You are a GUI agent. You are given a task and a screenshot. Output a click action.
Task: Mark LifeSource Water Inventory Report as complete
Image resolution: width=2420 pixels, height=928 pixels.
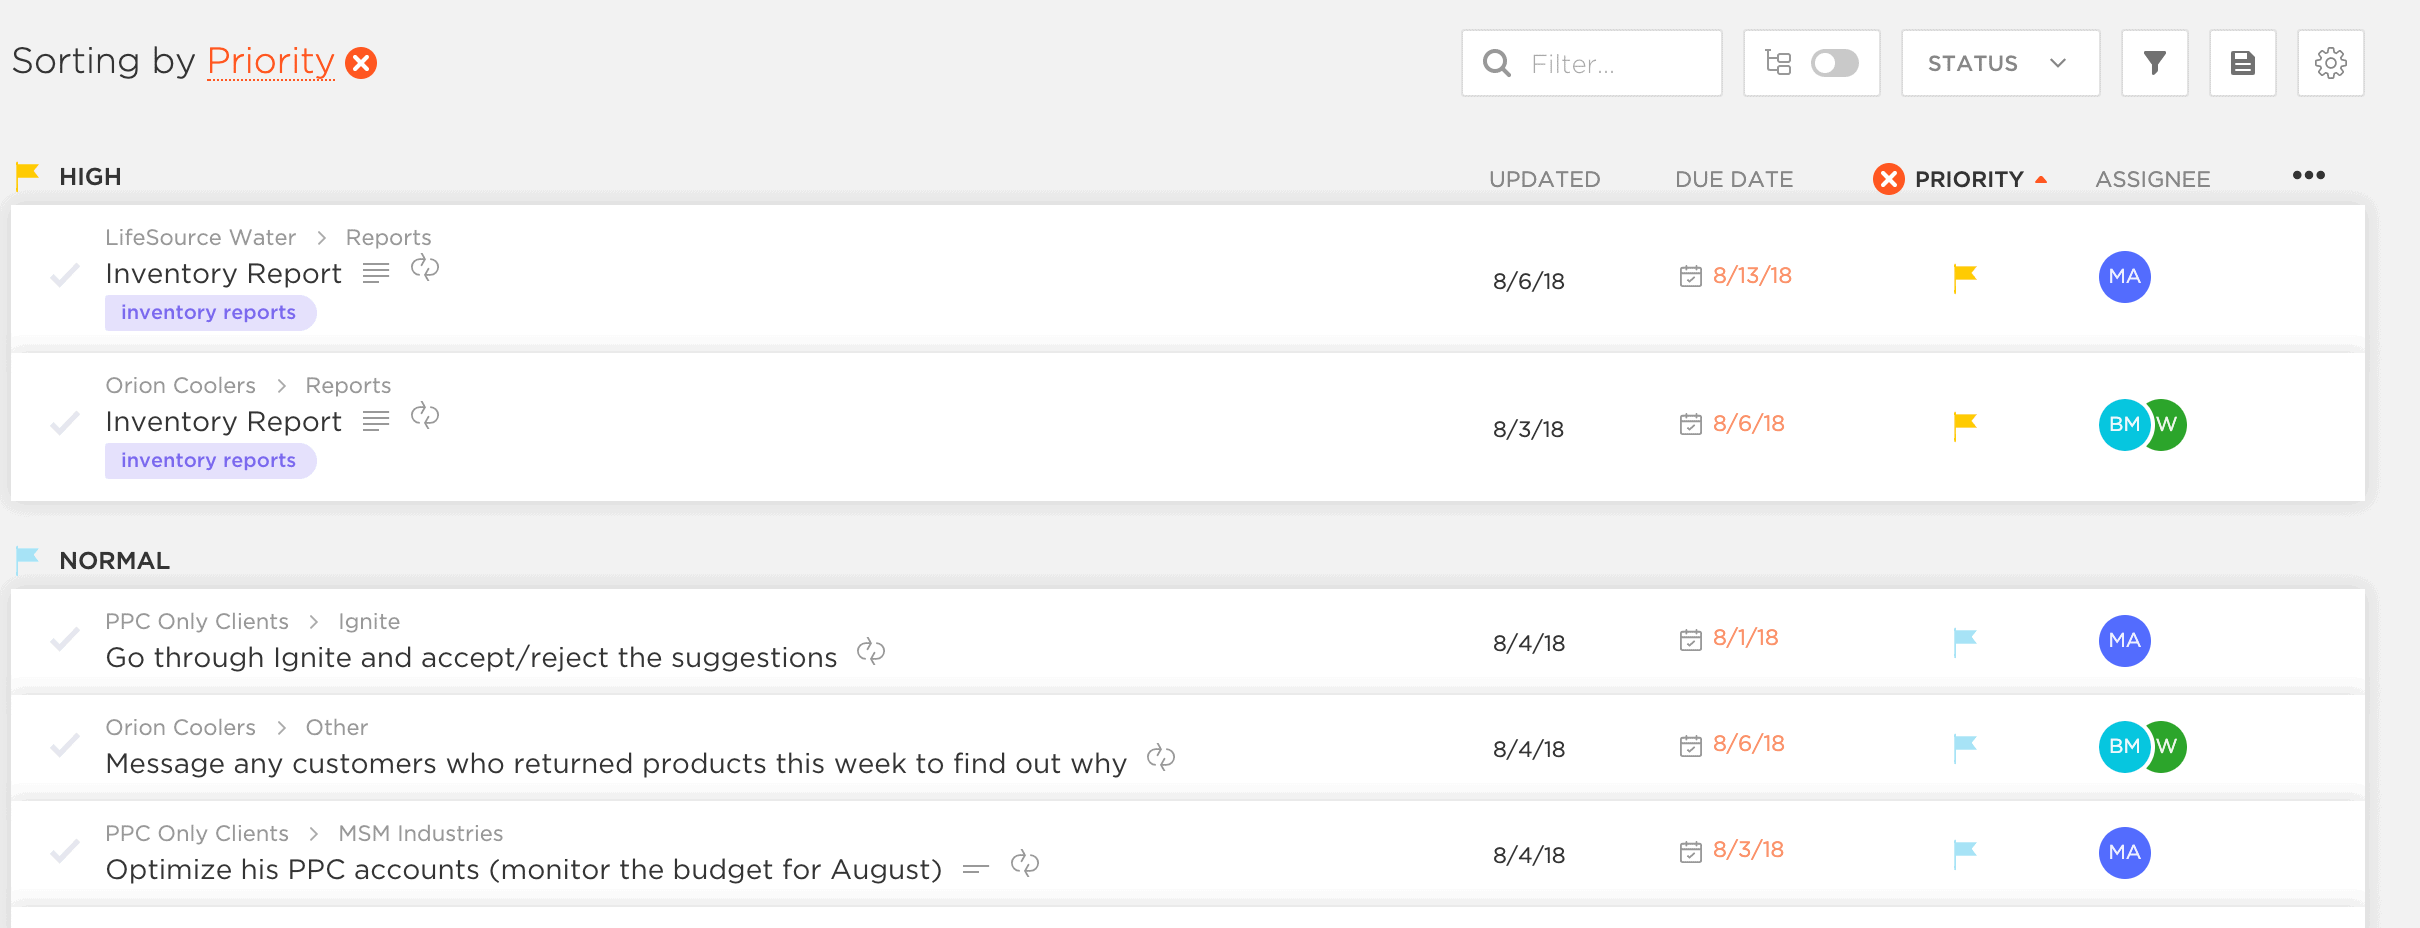(x=65, y=275)
